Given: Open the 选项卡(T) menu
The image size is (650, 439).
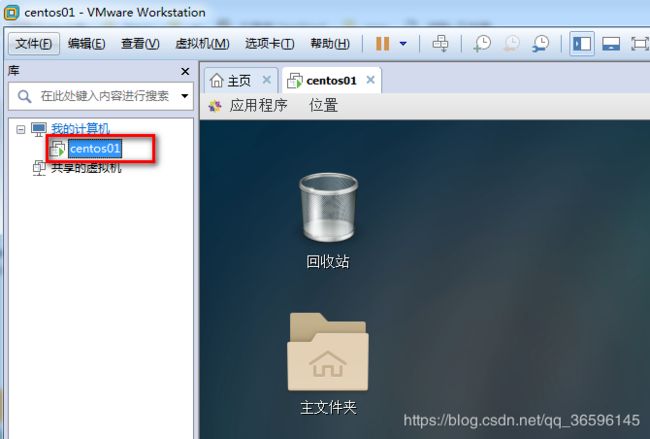Looking at the screenshot, I should tap(269, 44).
